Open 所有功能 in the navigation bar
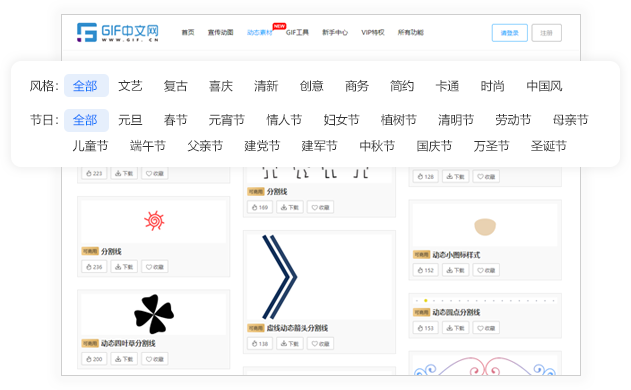631x390 pixels. click(410, 33)
